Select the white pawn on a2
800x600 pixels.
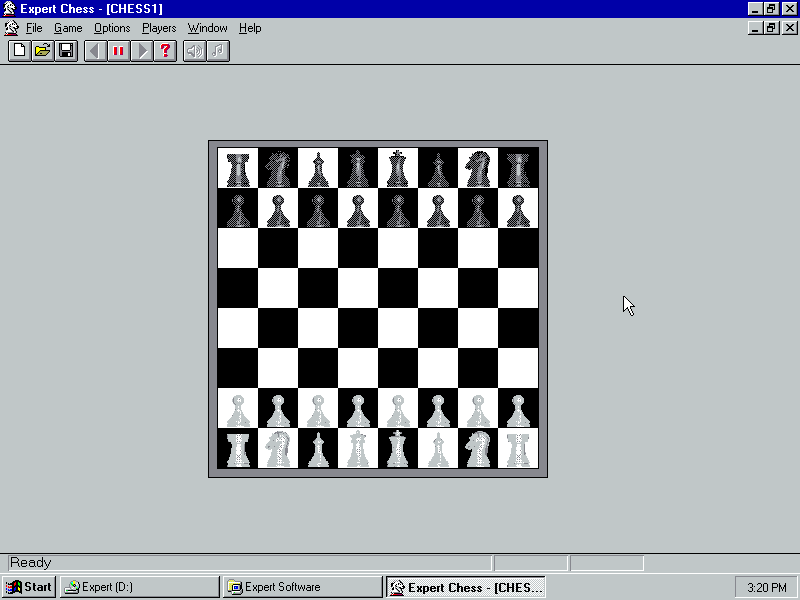click(x=238, y=409)
